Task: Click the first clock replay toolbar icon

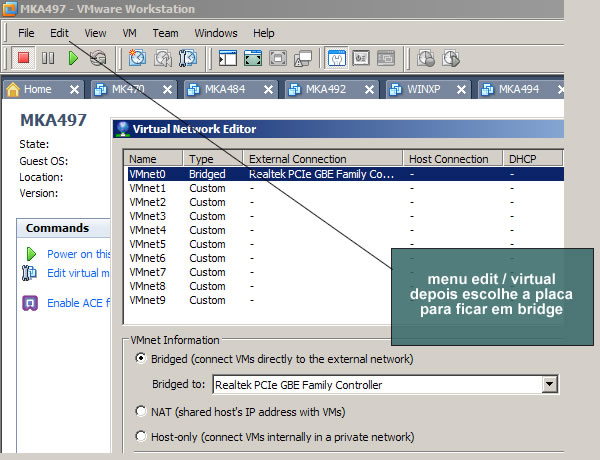Action: [426, 59]
